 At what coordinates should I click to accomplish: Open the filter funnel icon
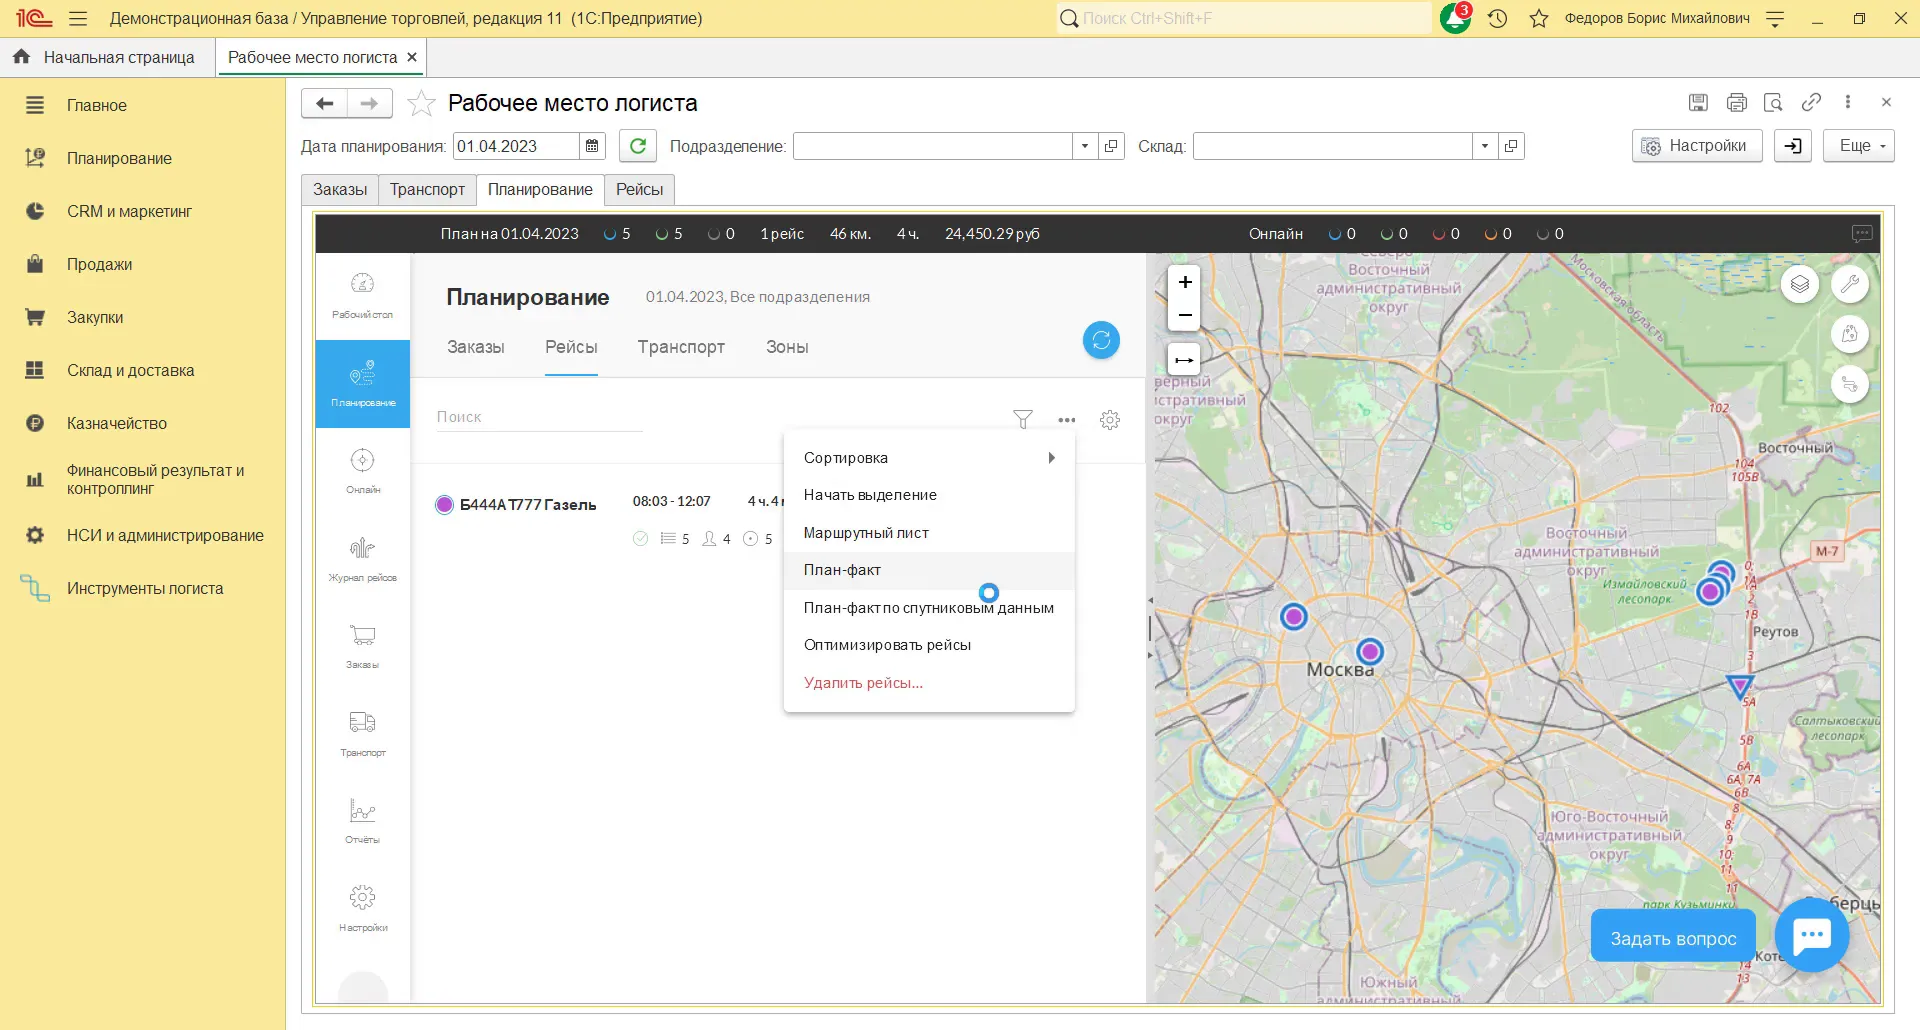coord(1022,420)
